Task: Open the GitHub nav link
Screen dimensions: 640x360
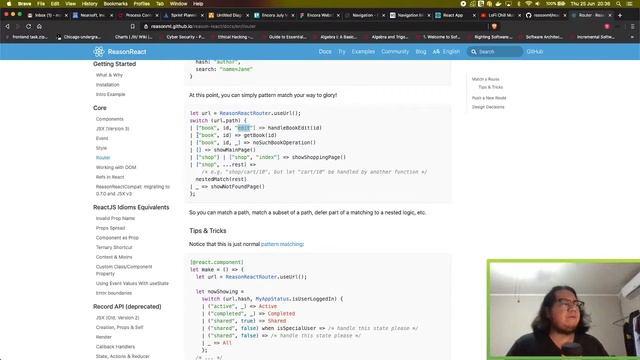Action: click(535, 52)
